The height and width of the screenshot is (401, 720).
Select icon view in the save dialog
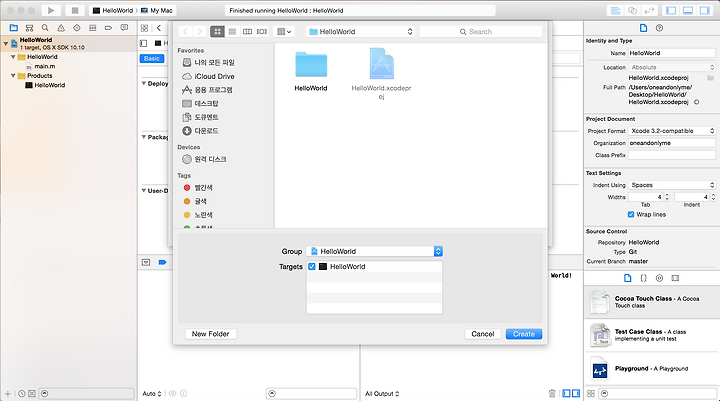217,31
